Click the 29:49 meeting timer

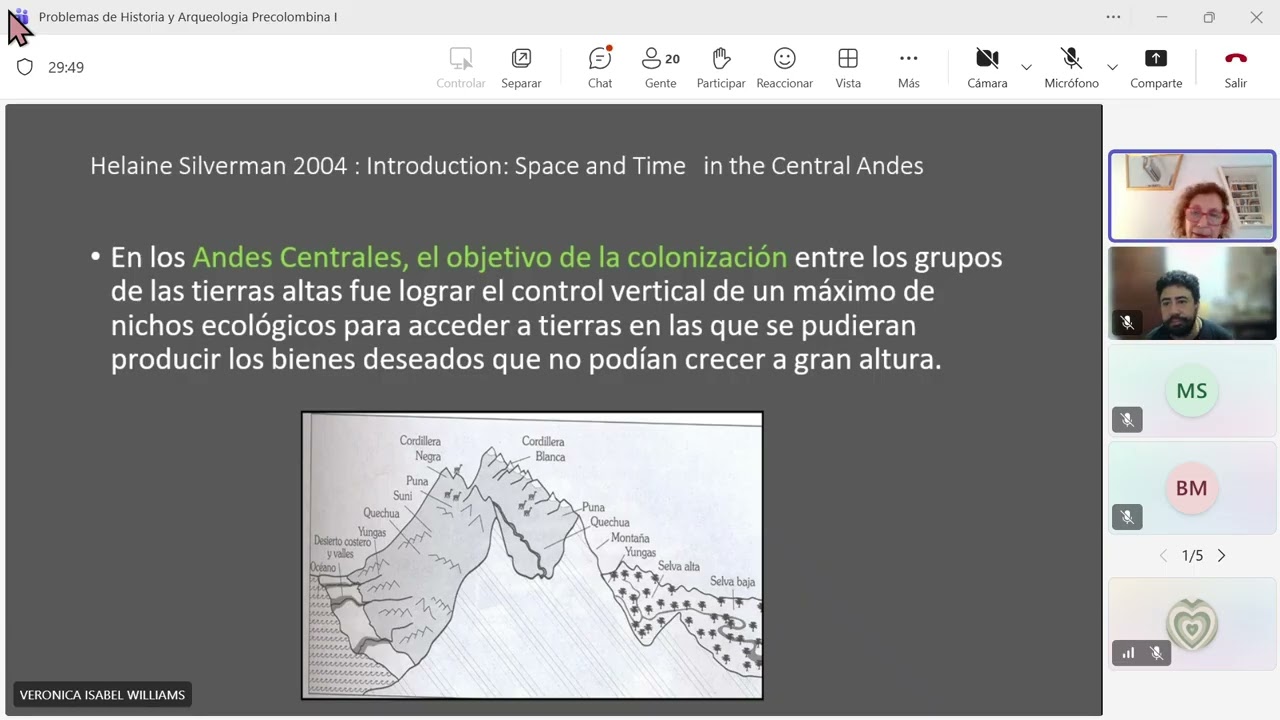pos(66,67)
